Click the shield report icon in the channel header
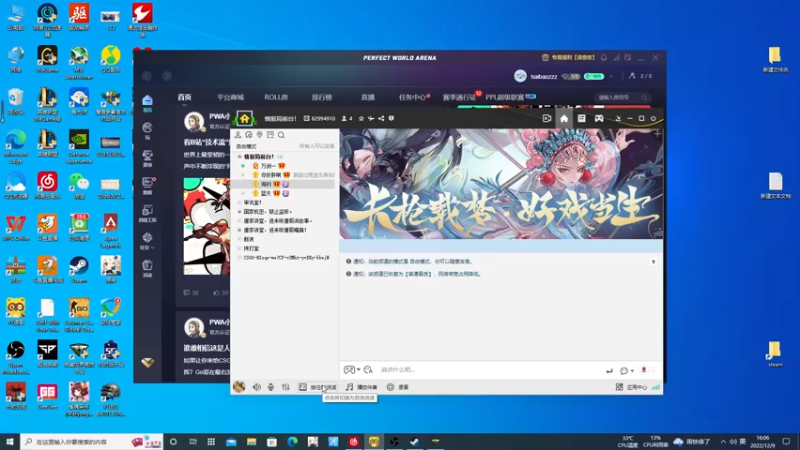800x450 pixels. (x=391, y=118)
